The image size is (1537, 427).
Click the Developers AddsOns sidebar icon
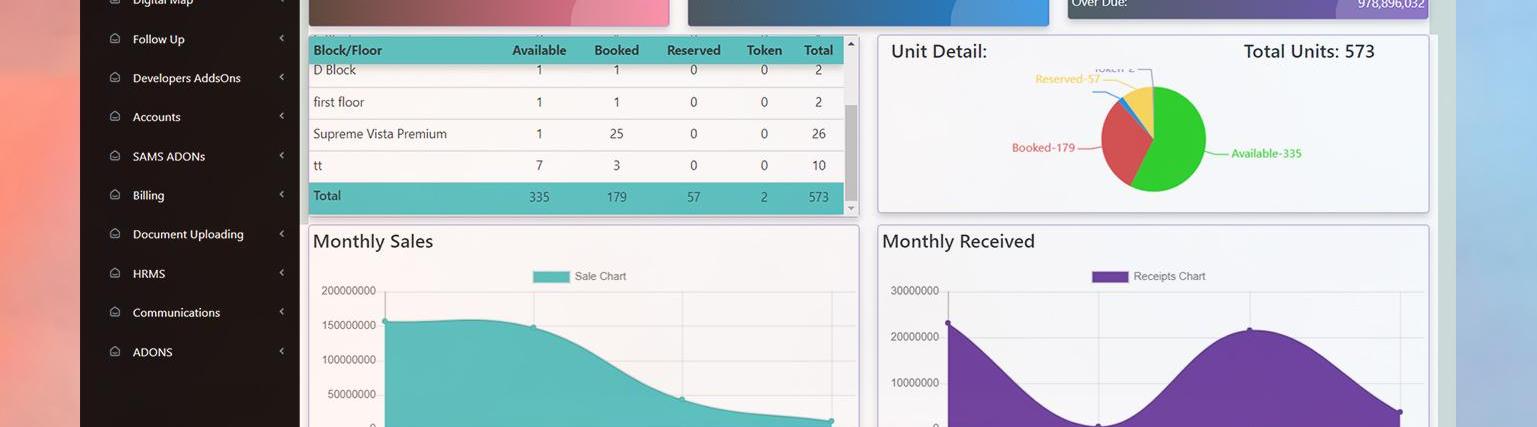coord(115,78)
